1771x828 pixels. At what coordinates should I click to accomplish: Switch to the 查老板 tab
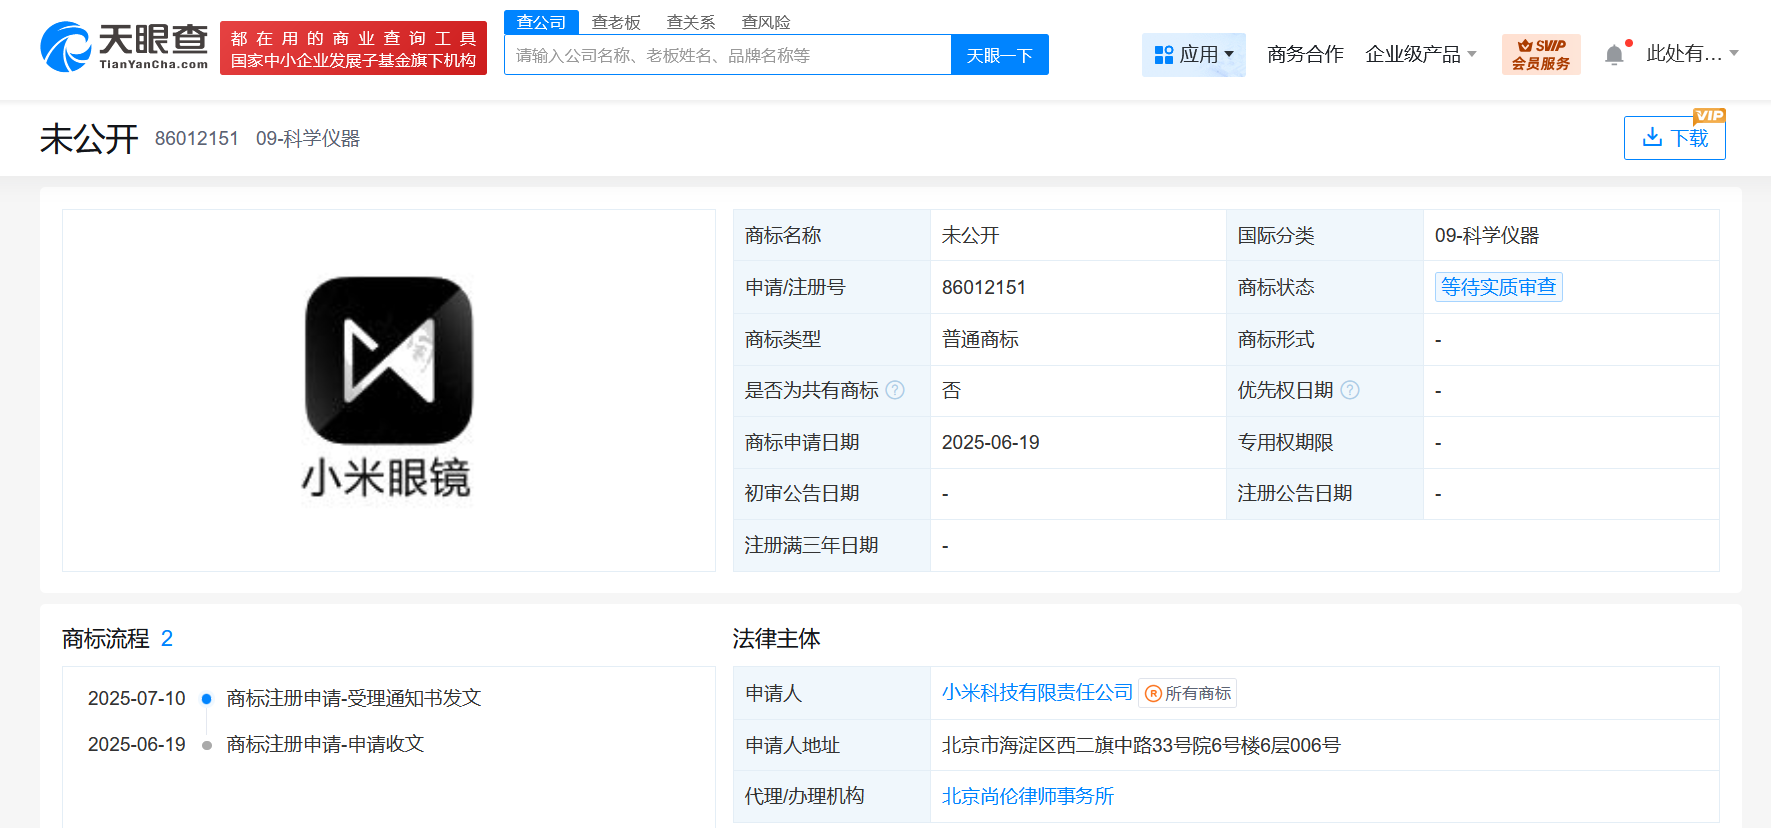click(x=616, y=22)
